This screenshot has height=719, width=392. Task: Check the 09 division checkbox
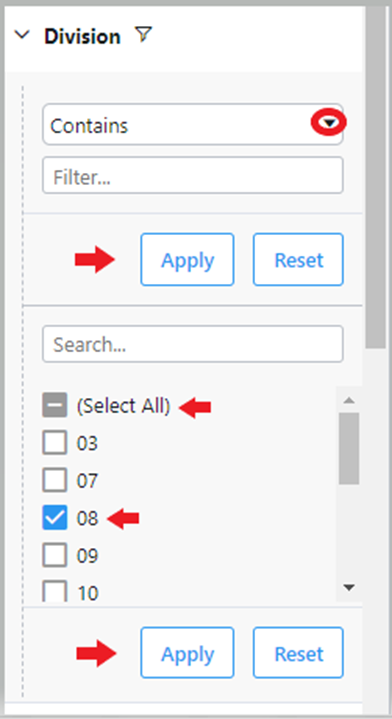tap(55, 555)
